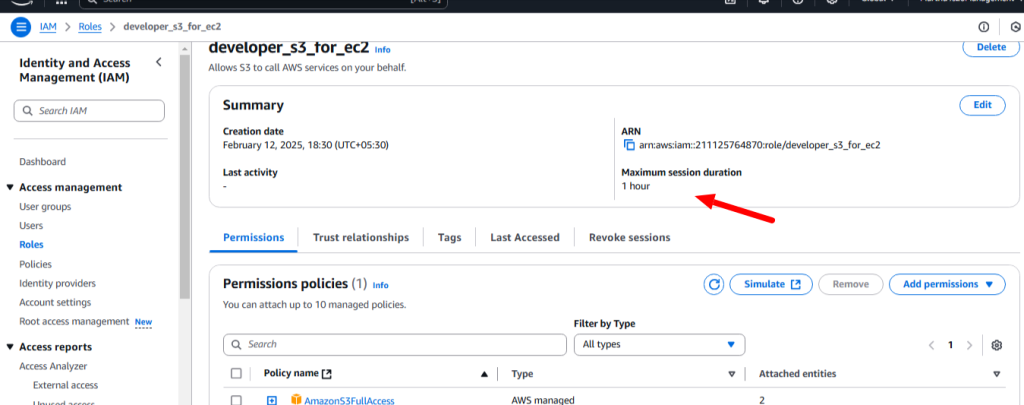Screen dimensions: 1024x405
Task: Click the Policy name column header
Action: tap(291, 374)
